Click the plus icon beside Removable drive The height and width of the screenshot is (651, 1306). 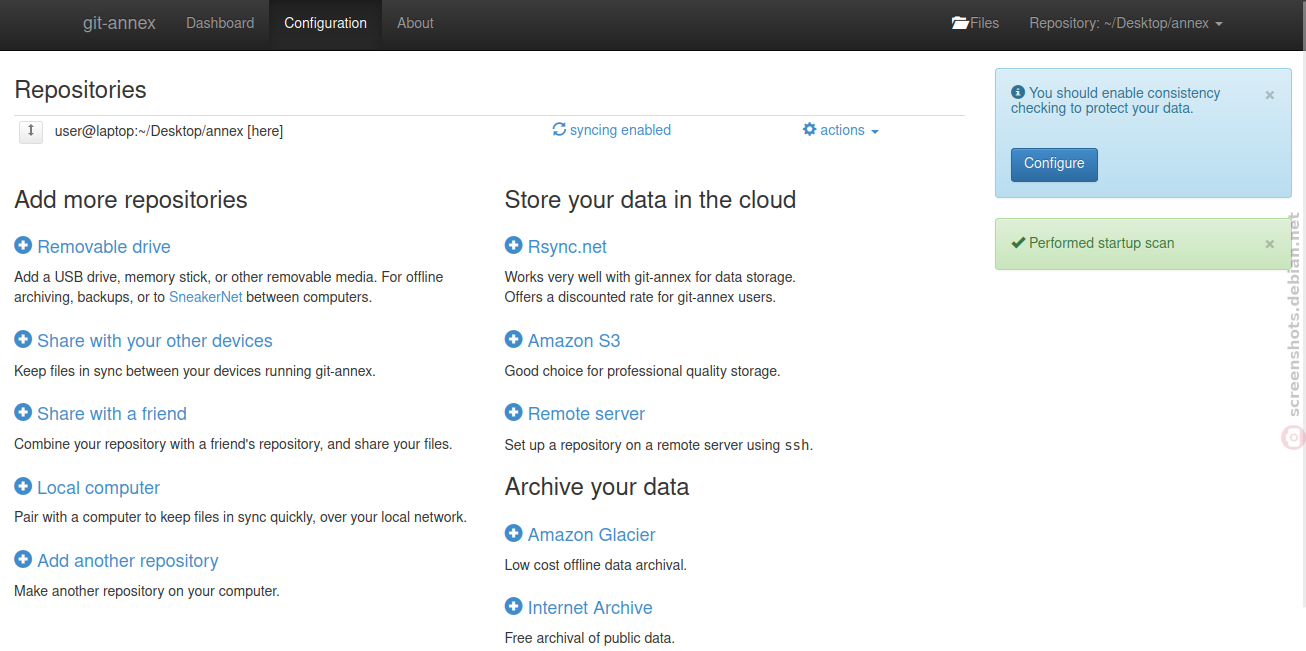[x=23, y=246]
